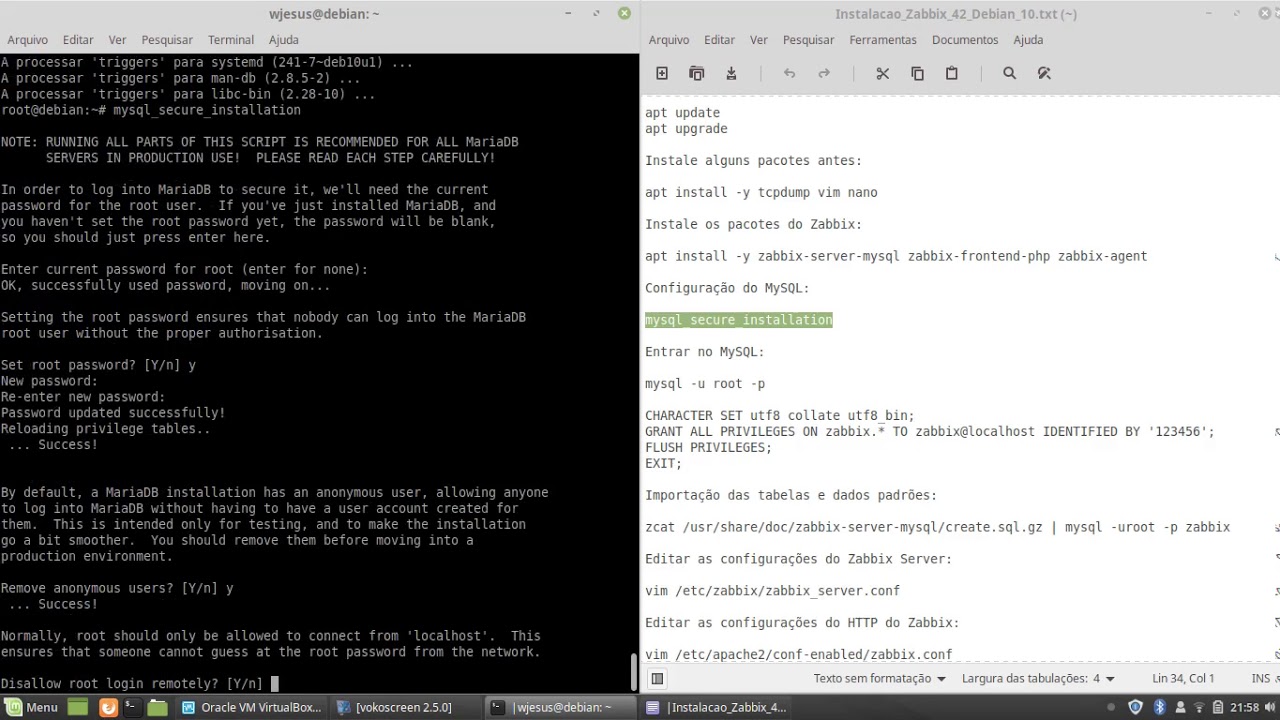Open the Pesquisar menu in the terminal window

point(167,40)
